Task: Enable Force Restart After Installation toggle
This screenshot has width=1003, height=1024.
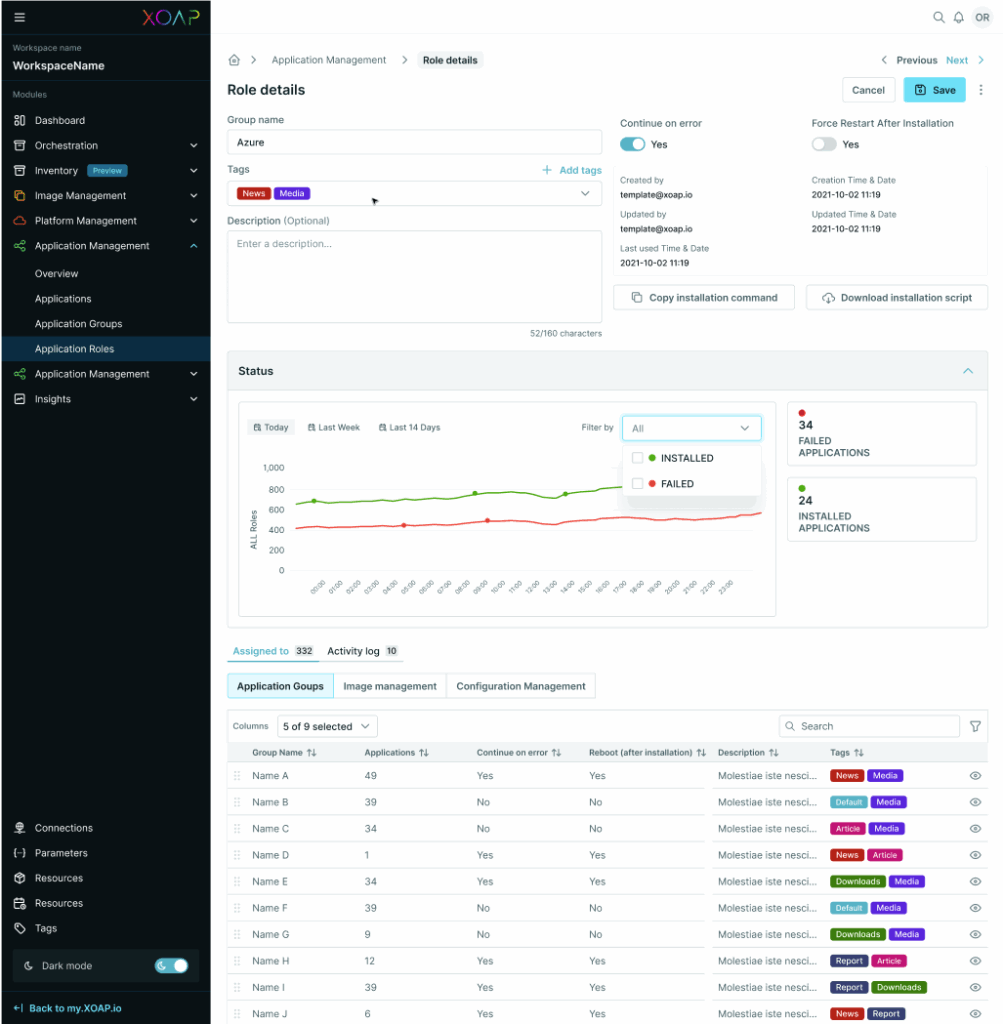Action: [824, 144]
